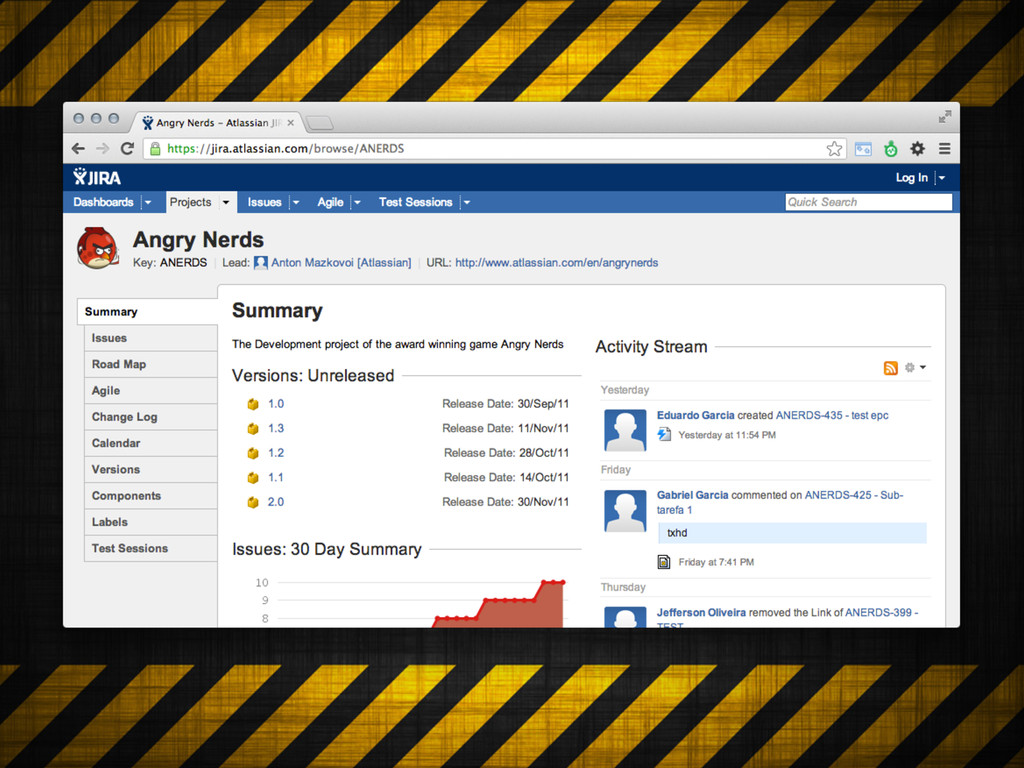Click the fullscreen arrows icon
The image size is (1024, 768).
point(944,117)
